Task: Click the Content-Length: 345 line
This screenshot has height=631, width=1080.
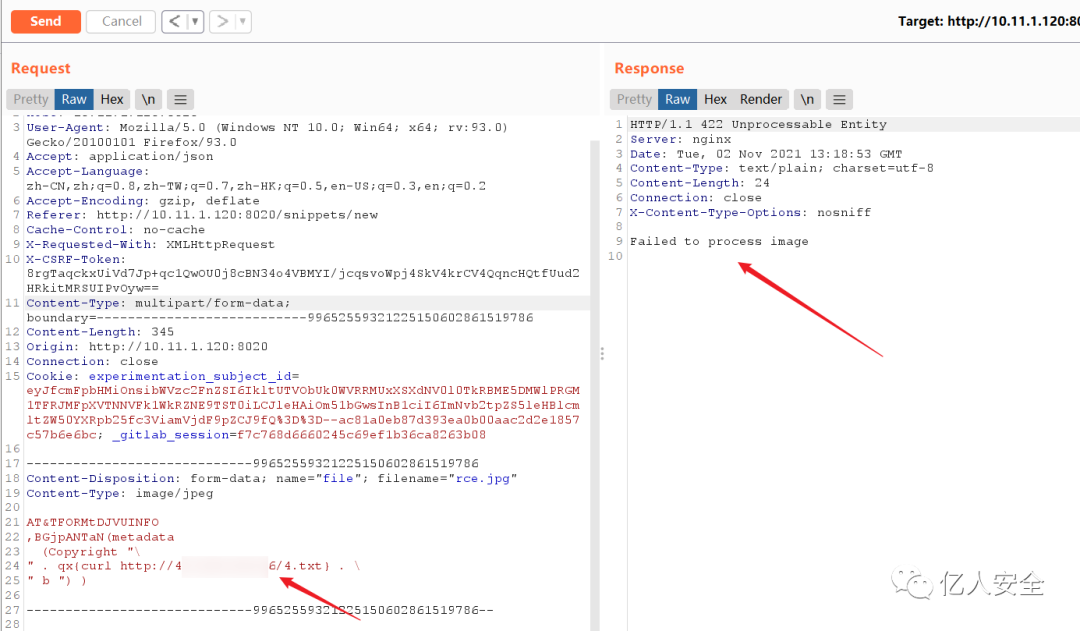Action: 100,332
